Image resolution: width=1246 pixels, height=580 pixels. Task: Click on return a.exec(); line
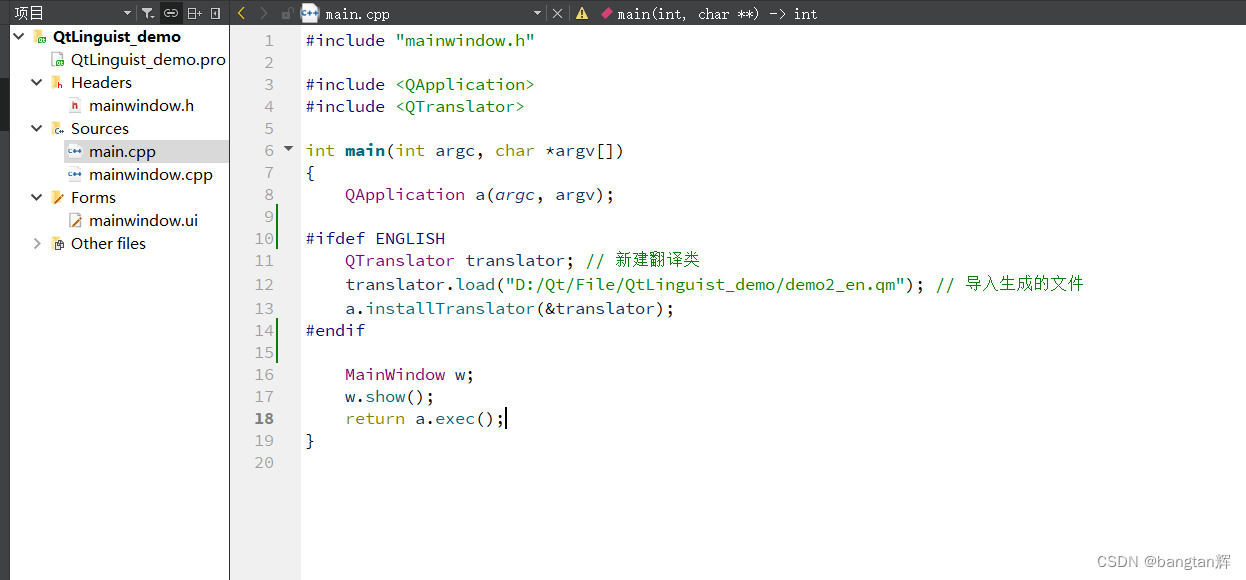(425, 418)
